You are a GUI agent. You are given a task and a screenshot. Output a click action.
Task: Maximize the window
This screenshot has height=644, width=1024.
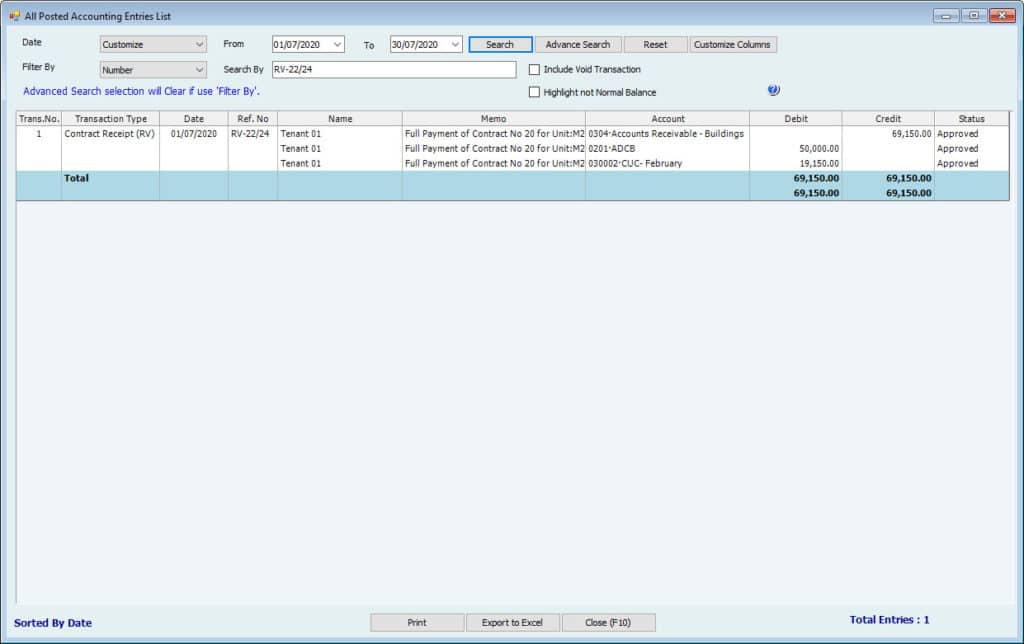pyautogui.click(x=973, y=16)
